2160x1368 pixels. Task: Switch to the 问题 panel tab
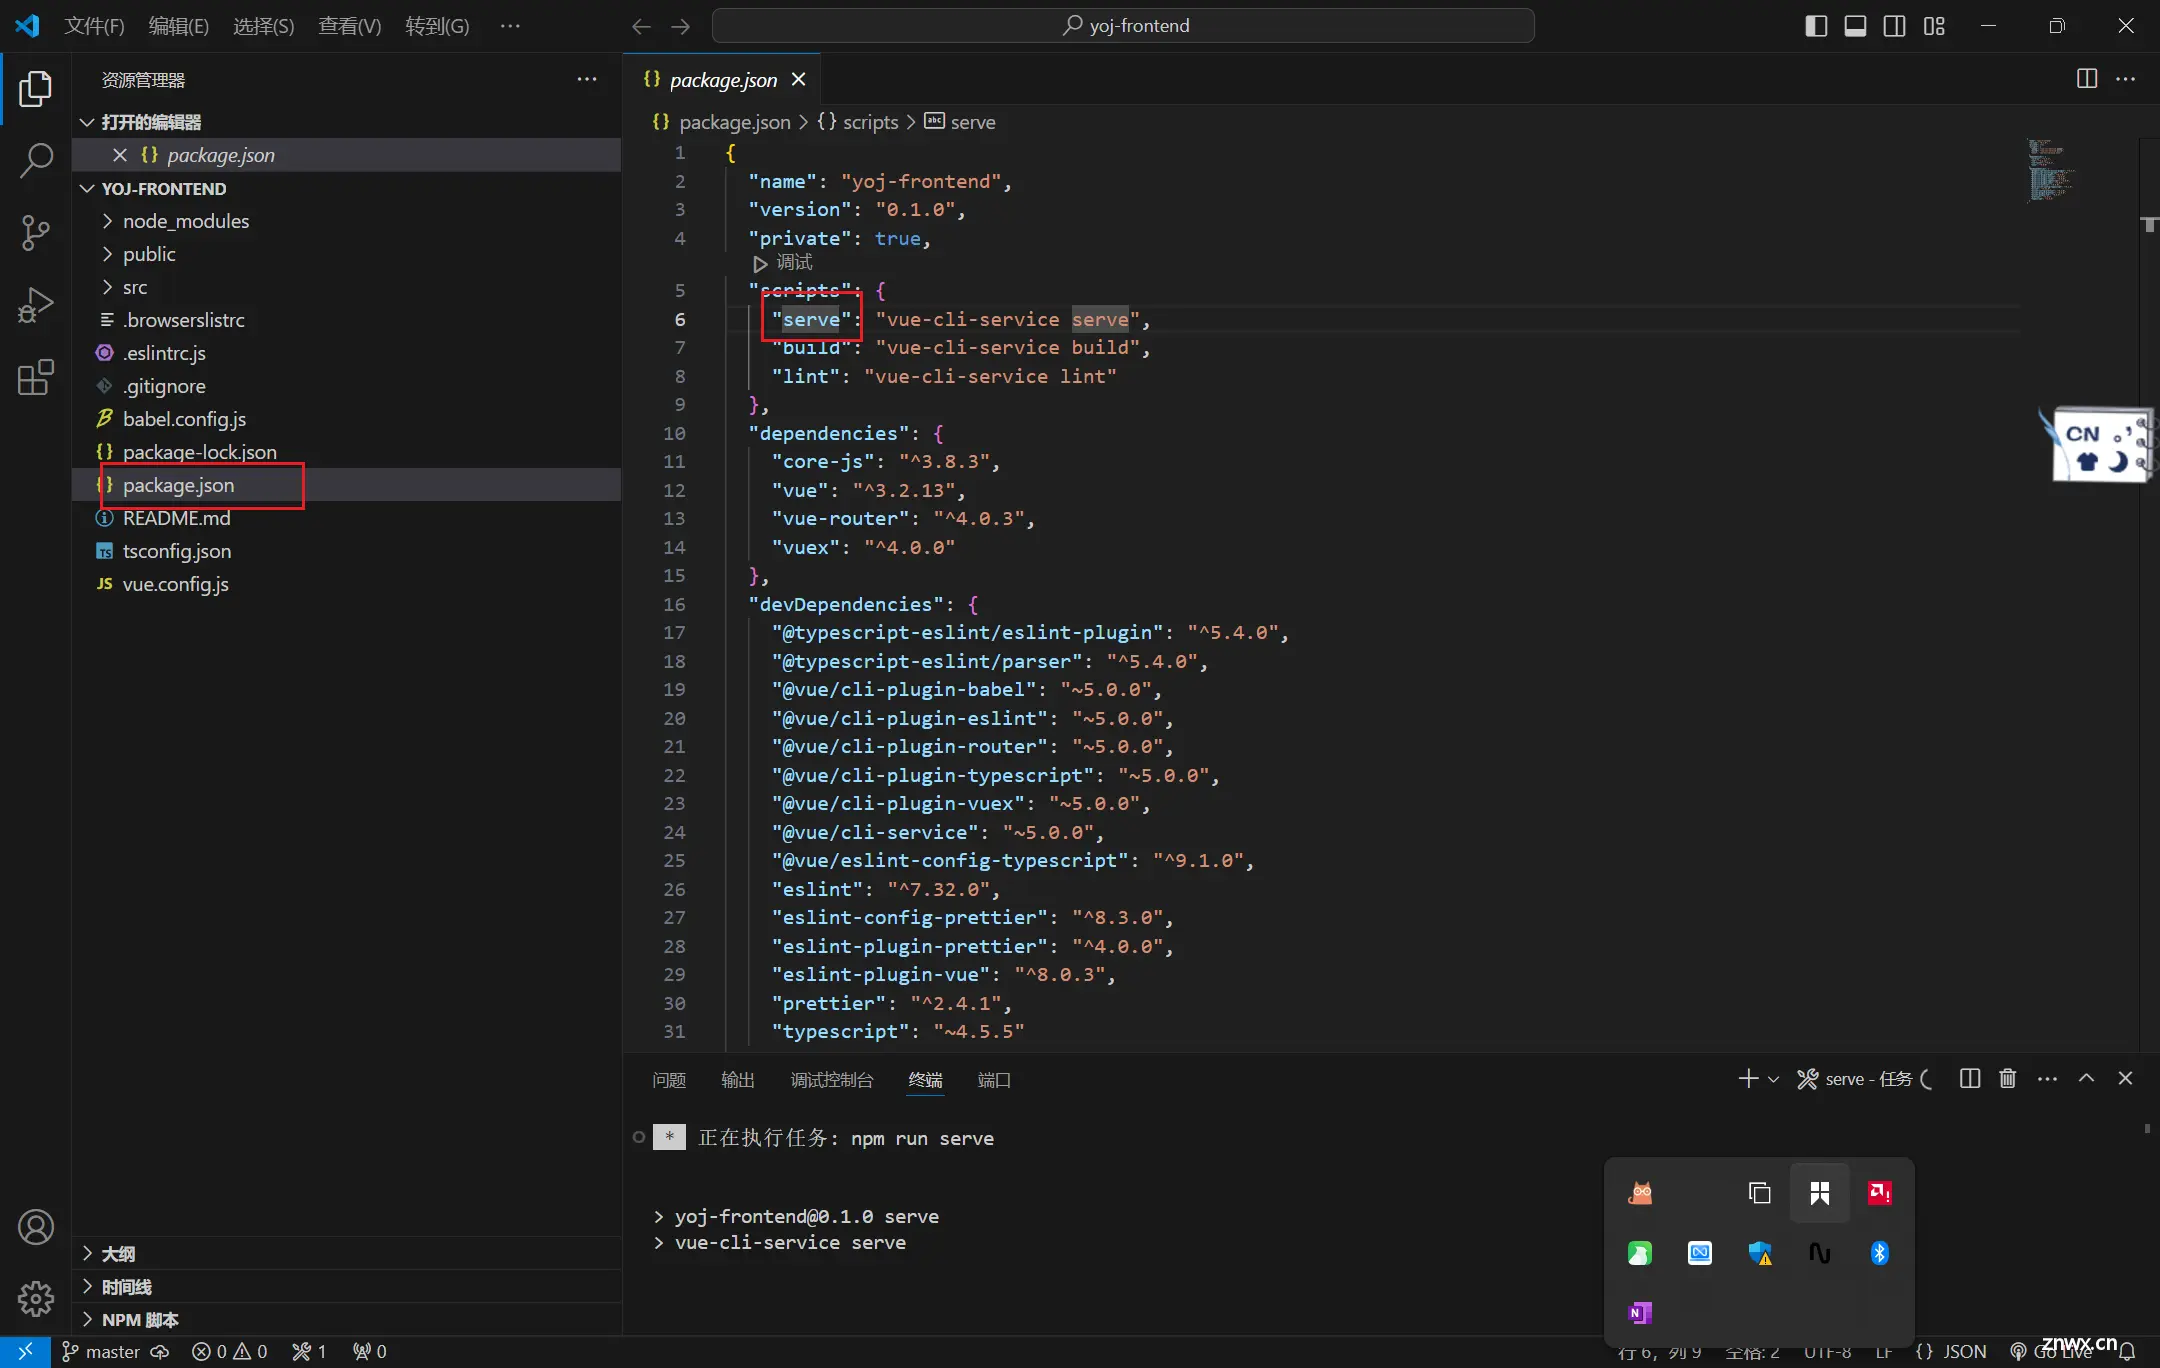[669, 1080]
